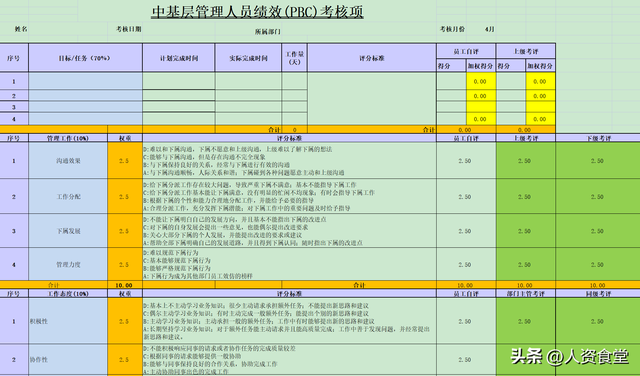Click the 考核日期 label cell

point(129,29)
